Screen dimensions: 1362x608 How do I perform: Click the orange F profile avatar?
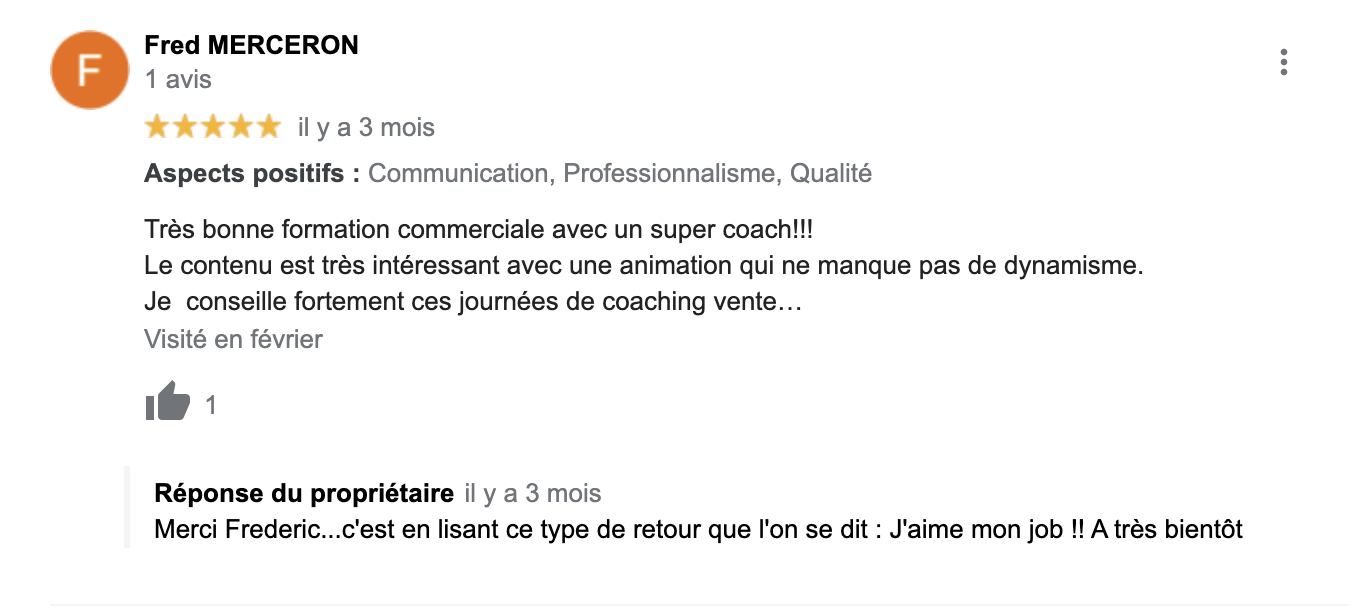pos(90,70)
